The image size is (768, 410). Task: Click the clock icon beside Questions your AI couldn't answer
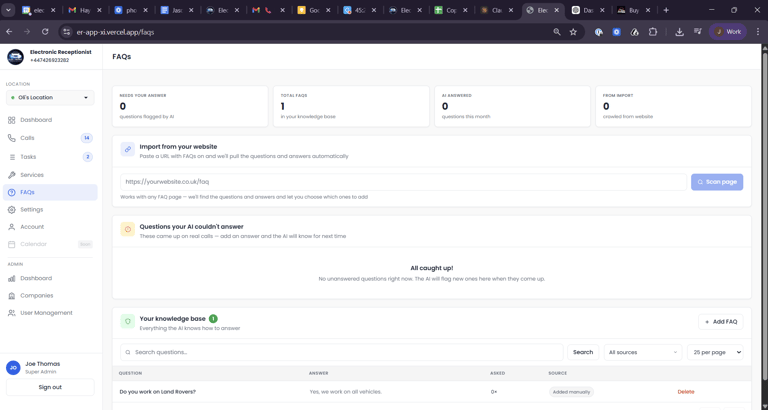point(128,229)
